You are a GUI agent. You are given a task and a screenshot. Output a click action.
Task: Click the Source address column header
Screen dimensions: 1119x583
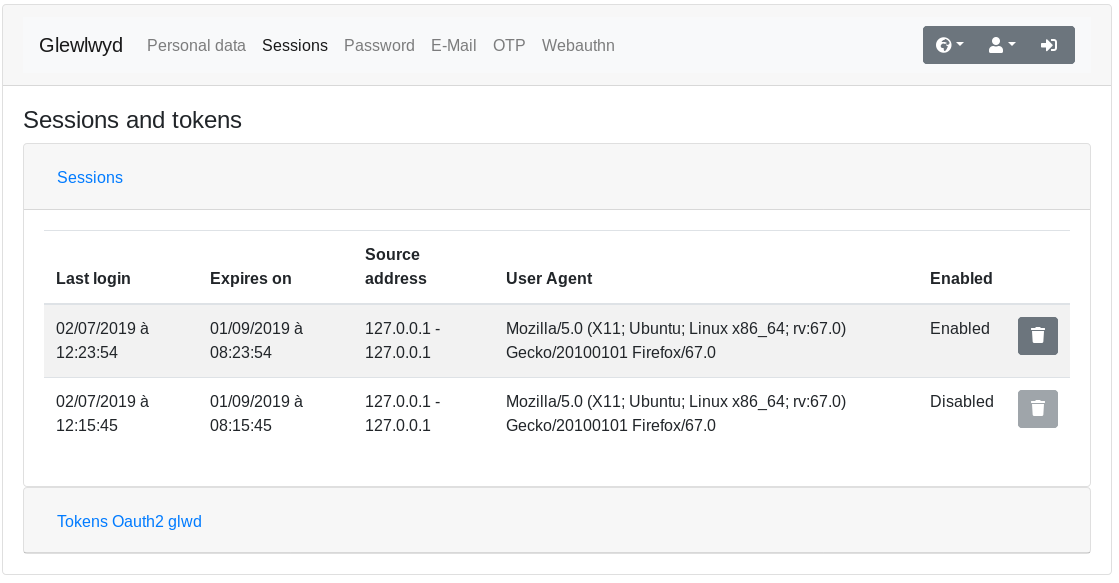(x=395, y=266)
